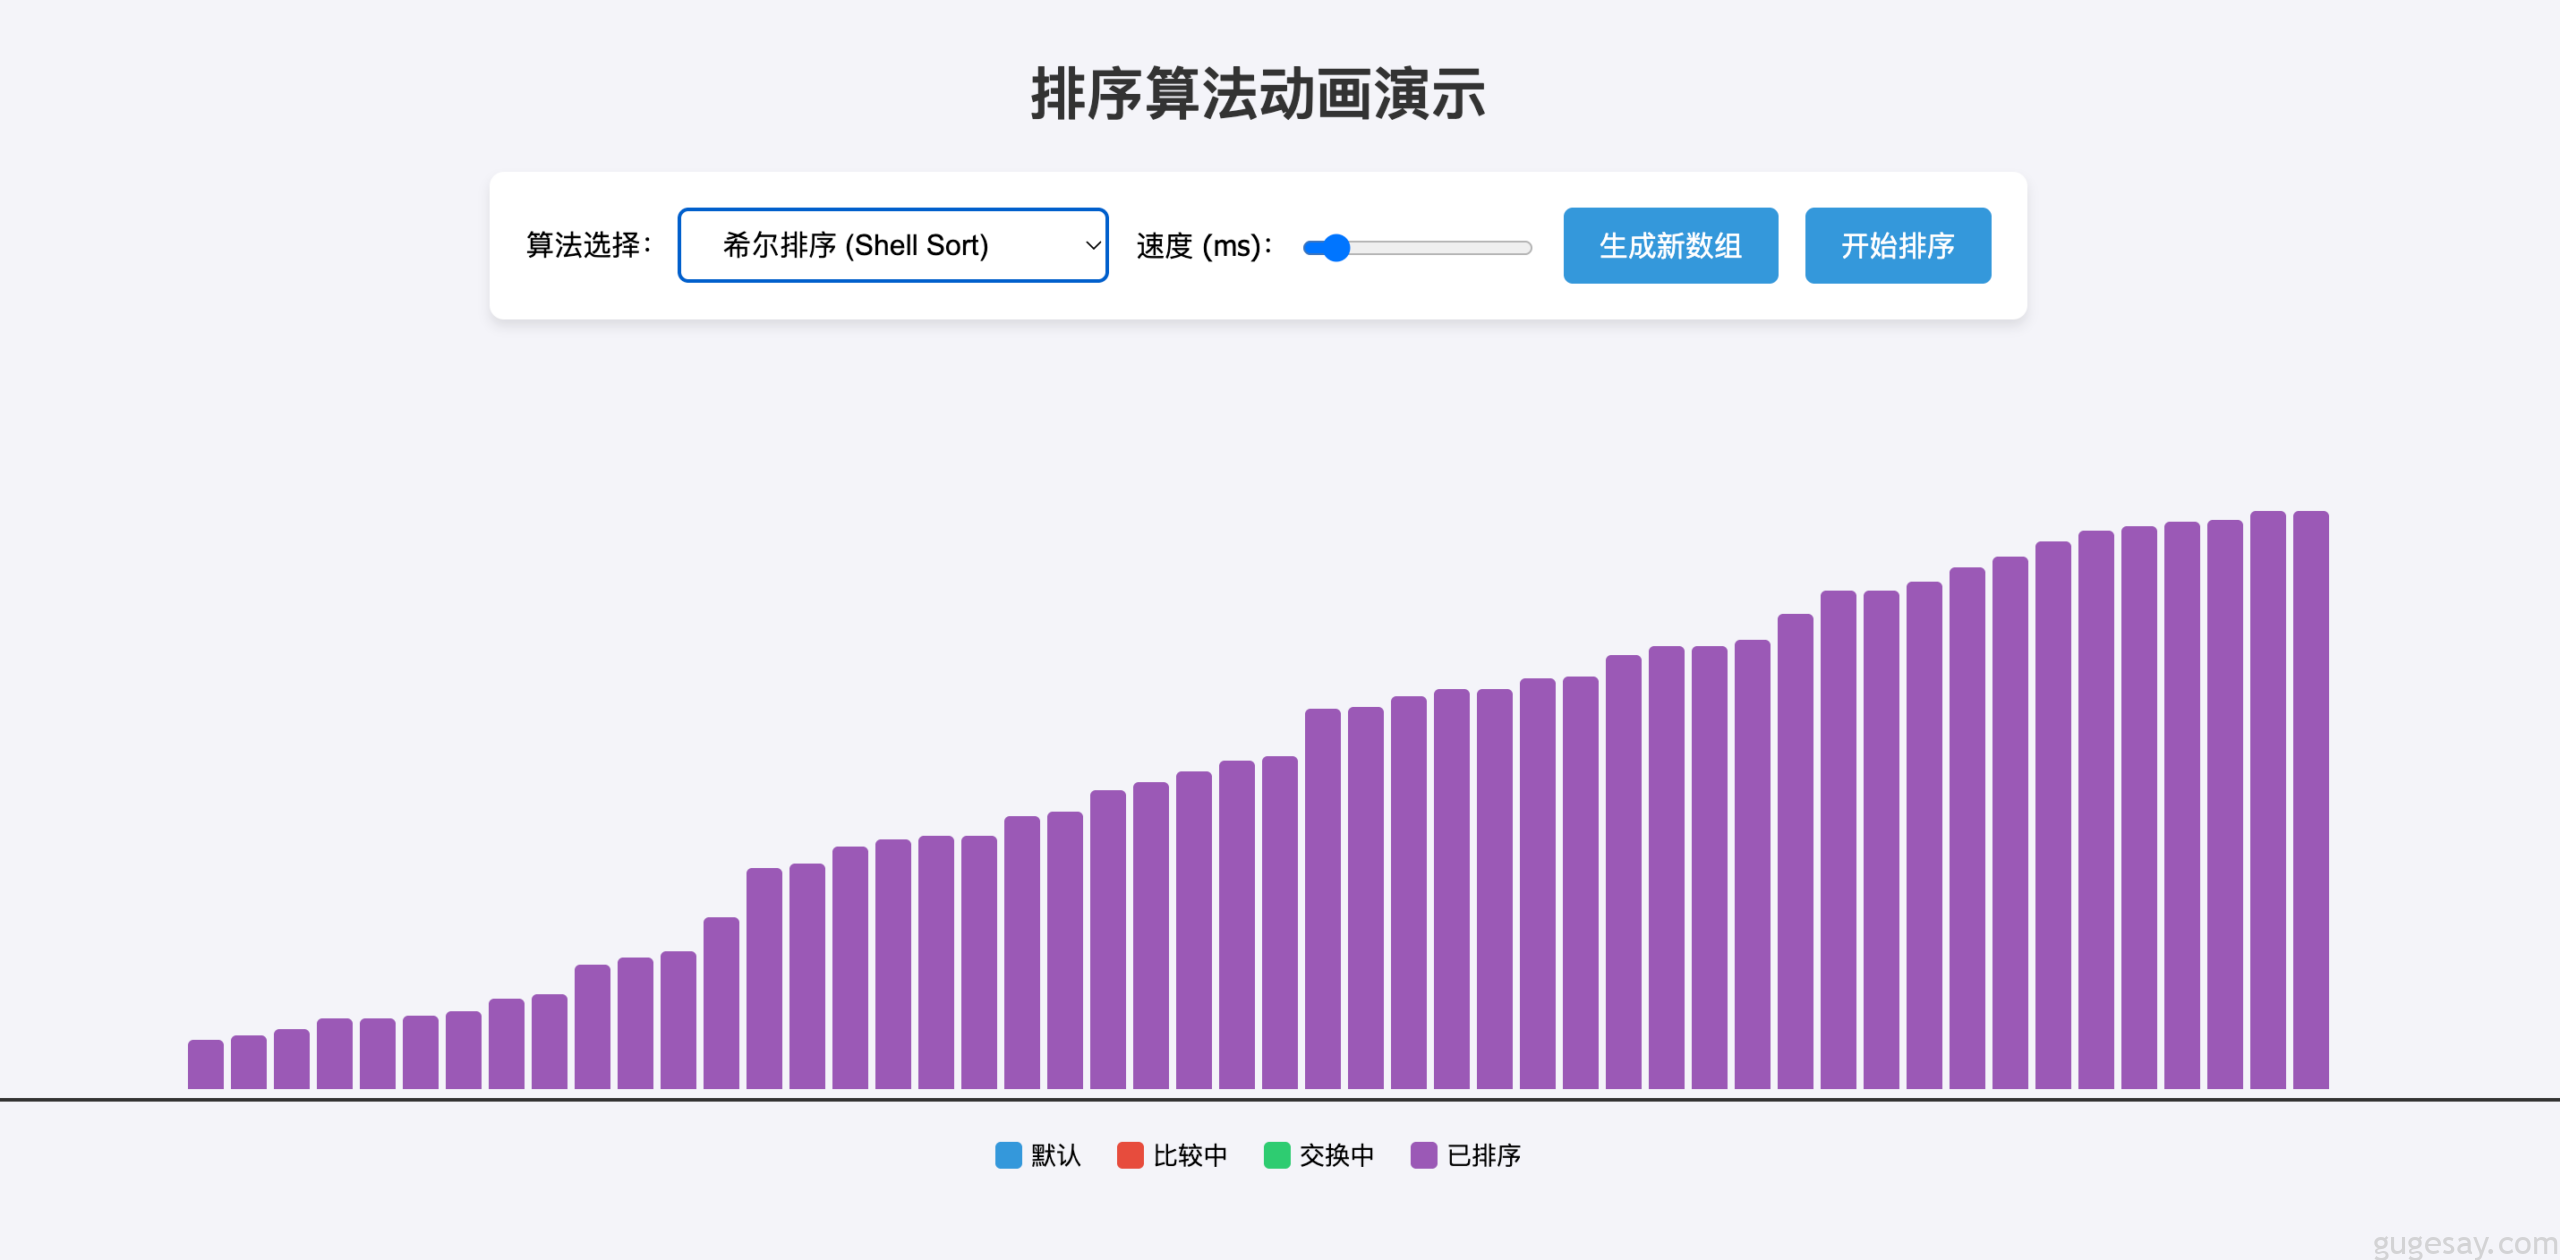Click the 默认 legend text
The width and height of the screenshot is (2560, 1260).
(x=1056, y=1155)
